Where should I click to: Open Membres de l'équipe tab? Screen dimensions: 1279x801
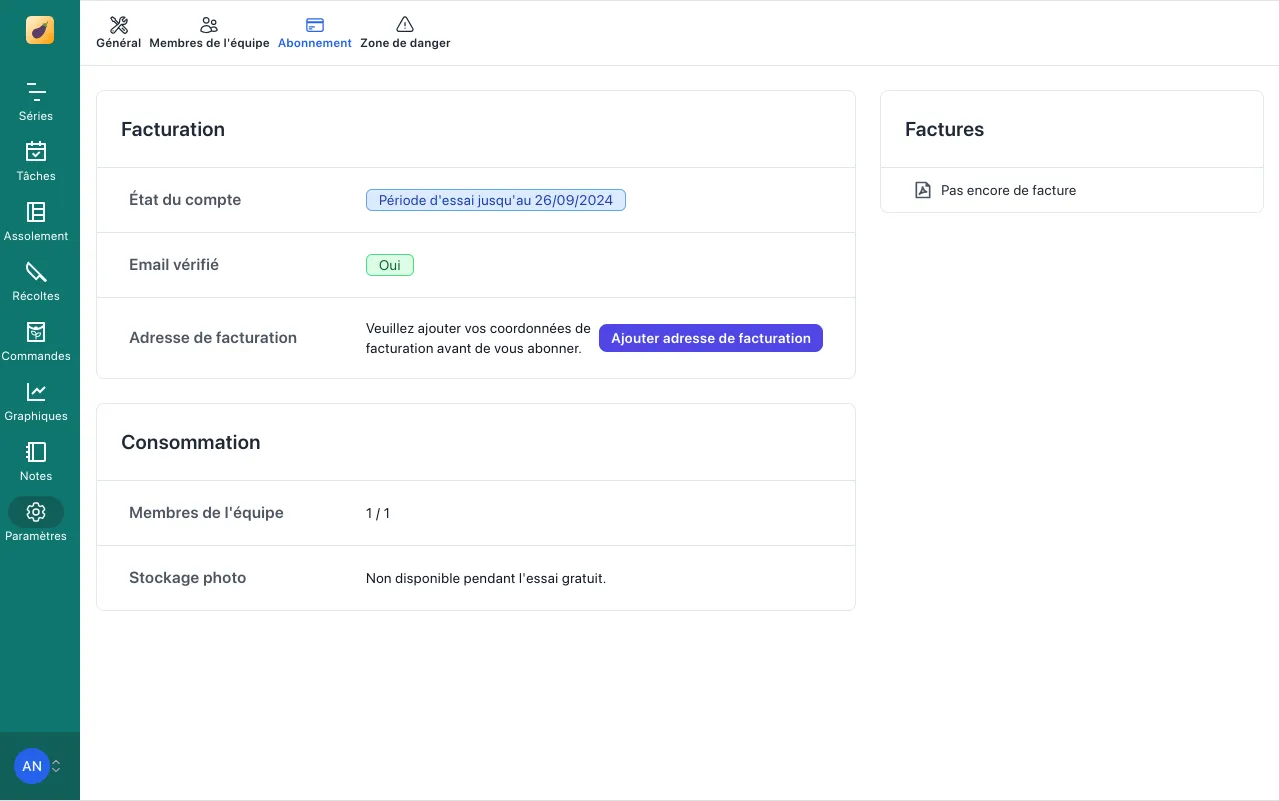click(209, 33)
